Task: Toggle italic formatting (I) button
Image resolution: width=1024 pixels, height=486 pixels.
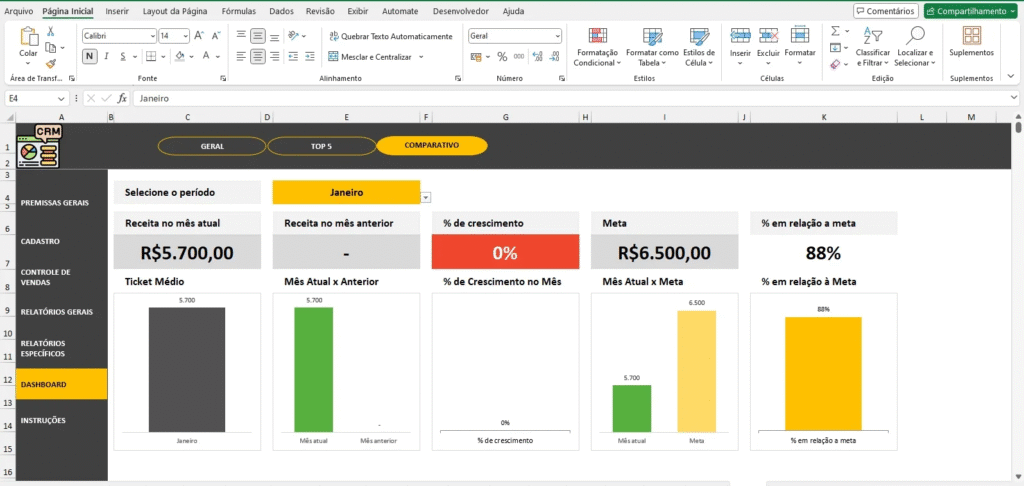Action: pos(106,57)
